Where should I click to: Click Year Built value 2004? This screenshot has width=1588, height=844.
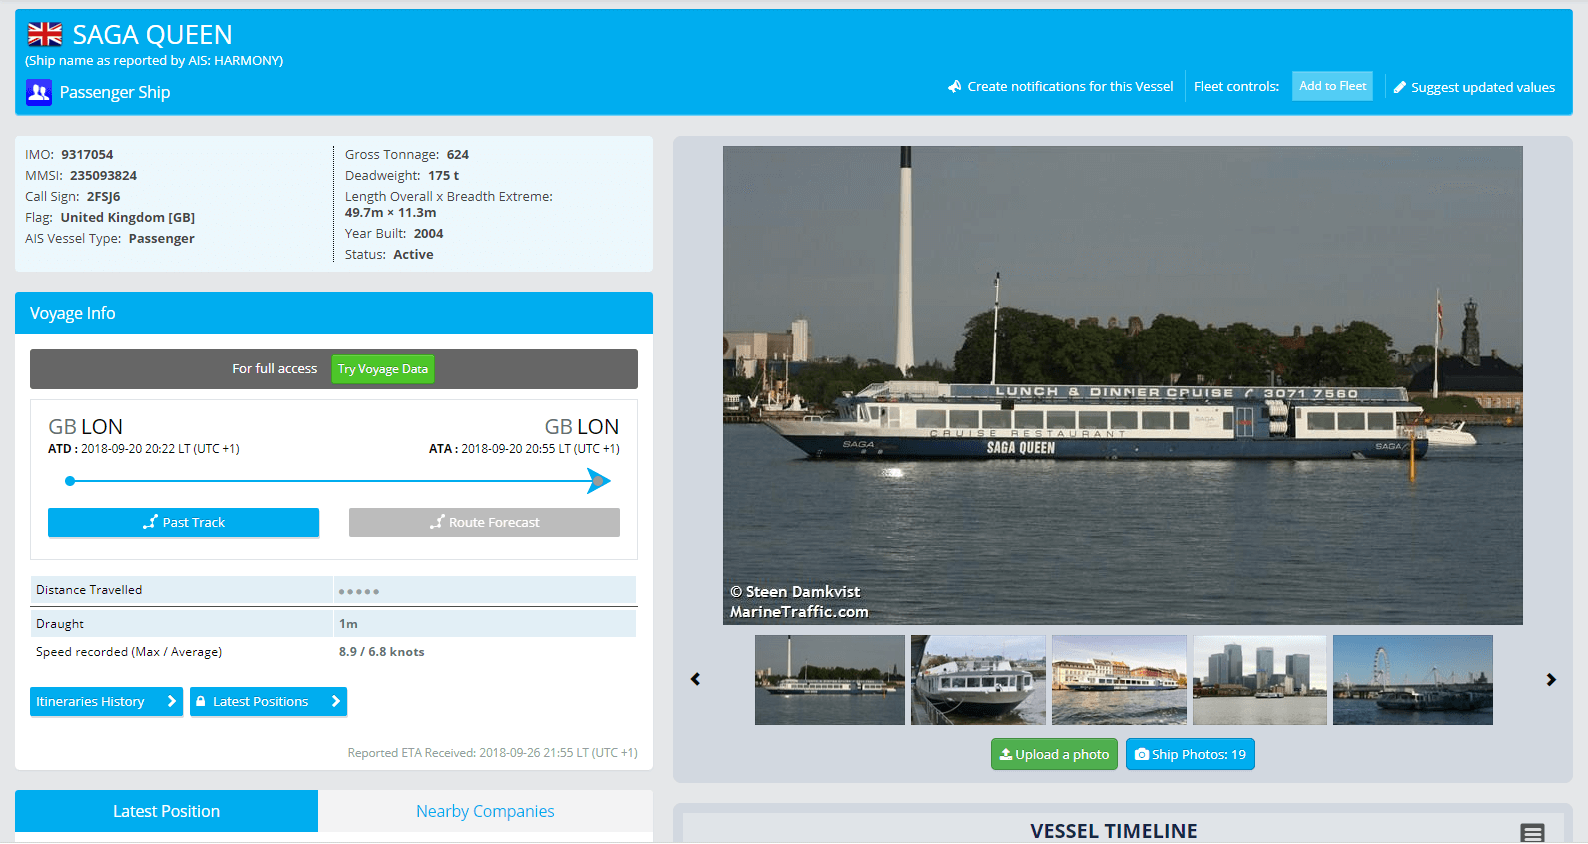click(x=428, y=234)
